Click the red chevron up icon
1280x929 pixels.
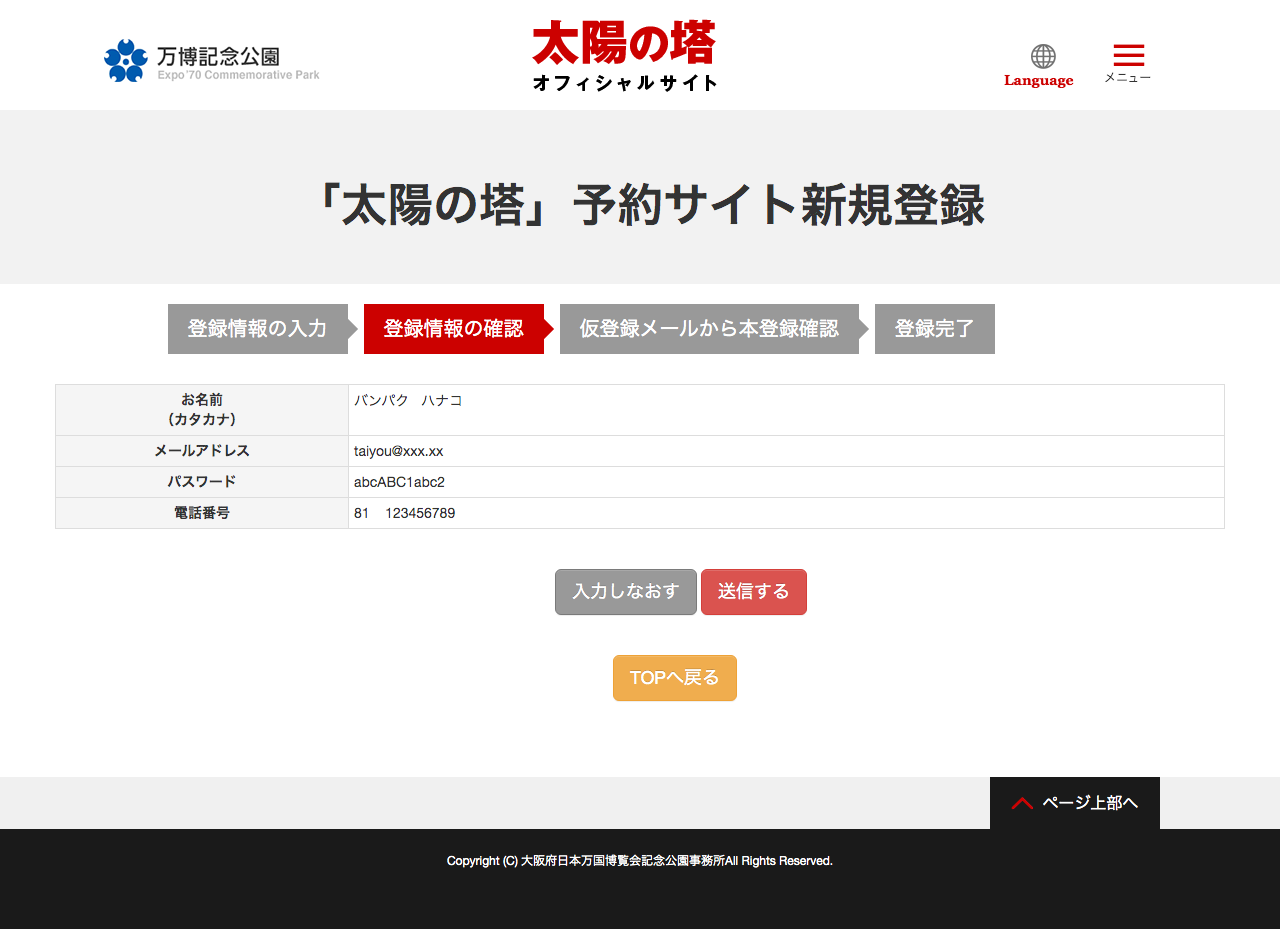click(x=1022, y=803)
